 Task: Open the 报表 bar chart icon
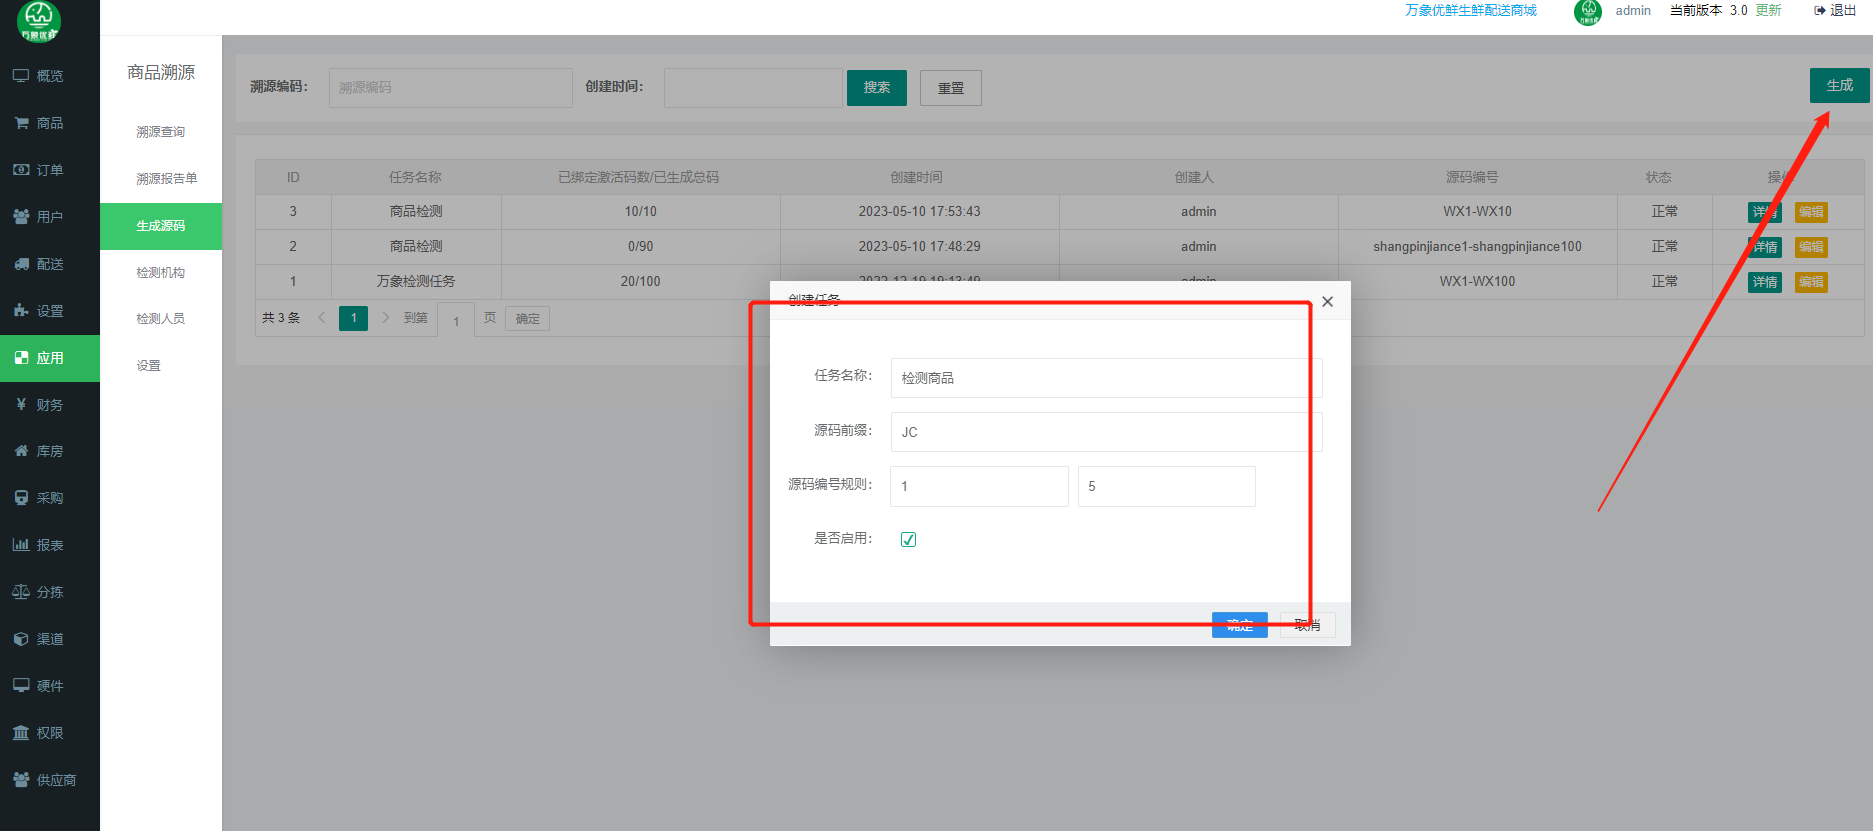click(21, 545)
